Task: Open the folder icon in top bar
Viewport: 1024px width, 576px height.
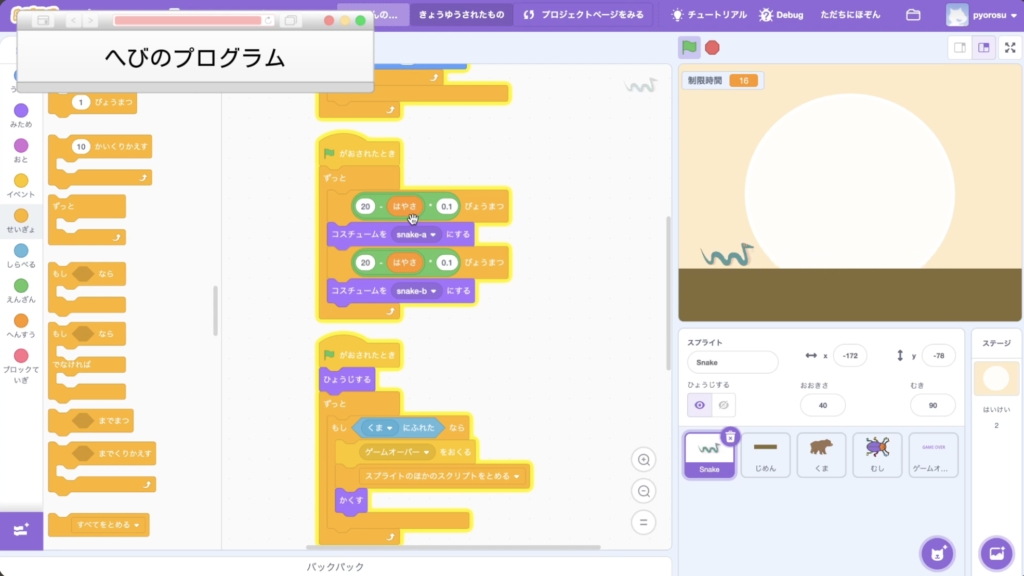Action: point(913,15)
